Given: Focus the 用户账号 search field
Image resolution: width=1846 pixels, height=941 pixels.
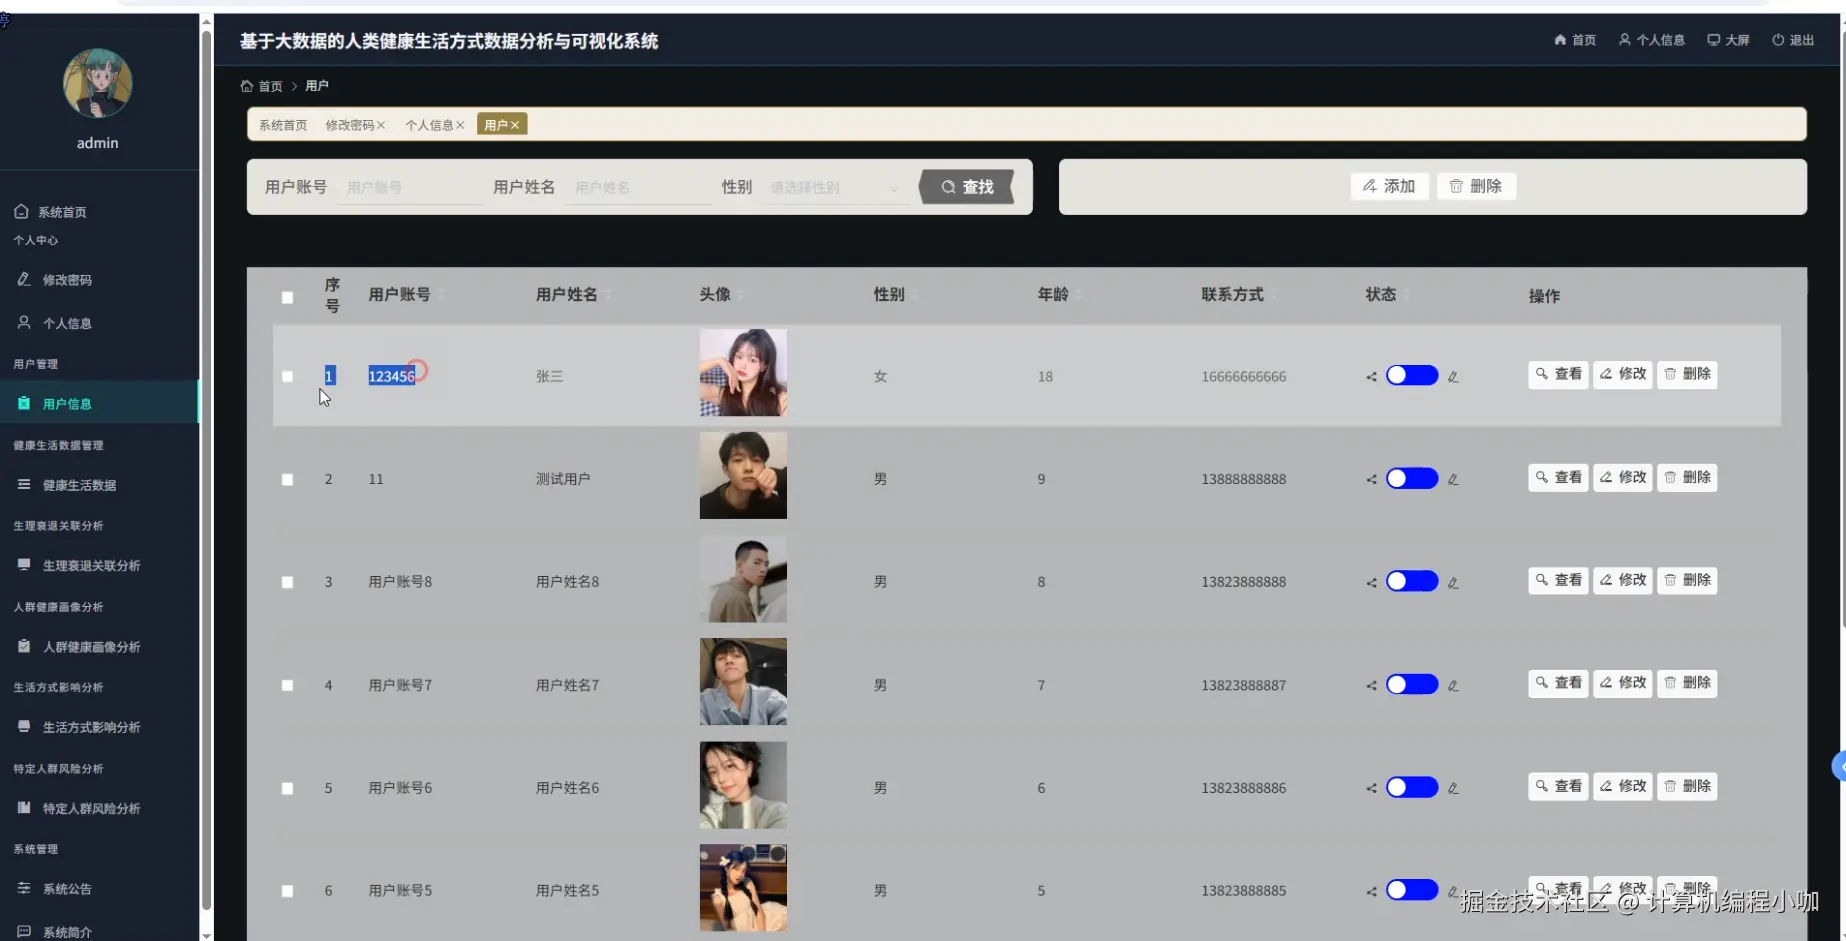Looking at the screenshot, I should [x=408, y=187].
